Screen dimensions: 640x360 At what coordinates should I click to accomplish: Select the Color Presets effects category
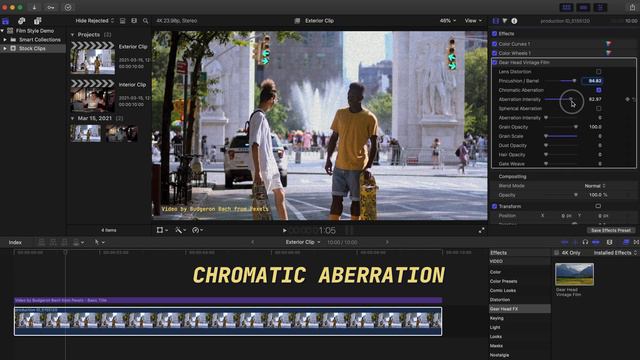point(503,281)
